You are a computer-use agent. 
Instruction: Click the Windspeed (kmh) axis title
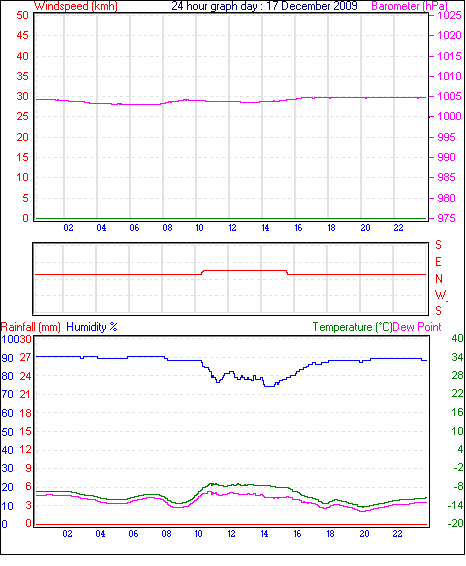[76, 6]
